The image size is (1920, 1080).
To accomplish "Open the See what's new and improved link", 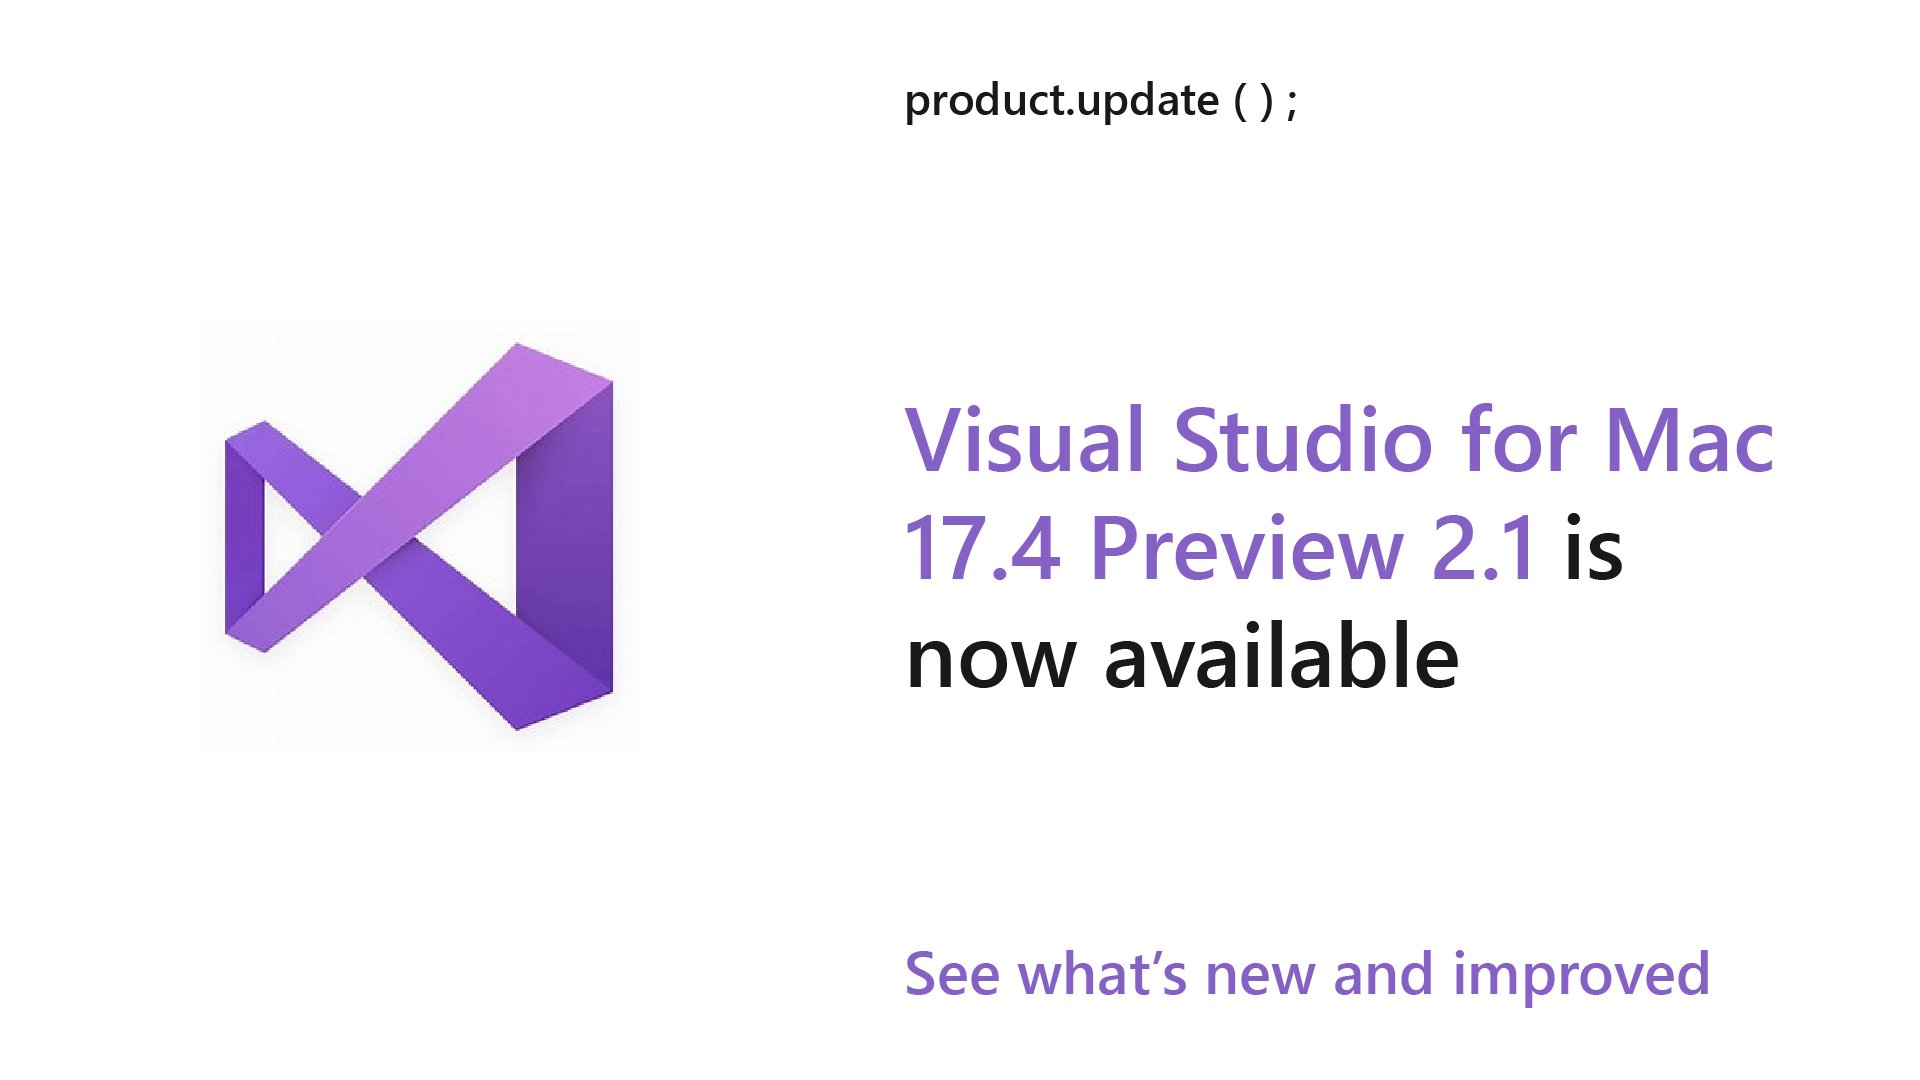I will pyautogui.click(x=1307, y=974).
